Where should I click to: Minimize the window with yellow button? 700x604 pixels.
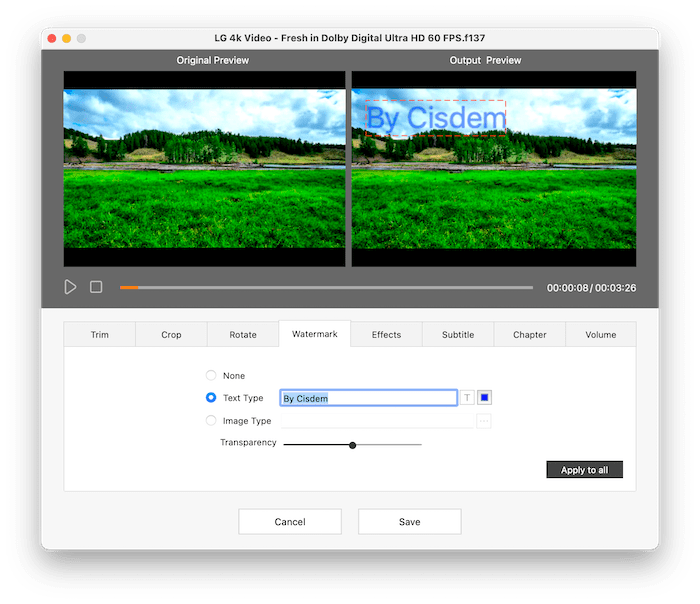[x=67, y=38]
